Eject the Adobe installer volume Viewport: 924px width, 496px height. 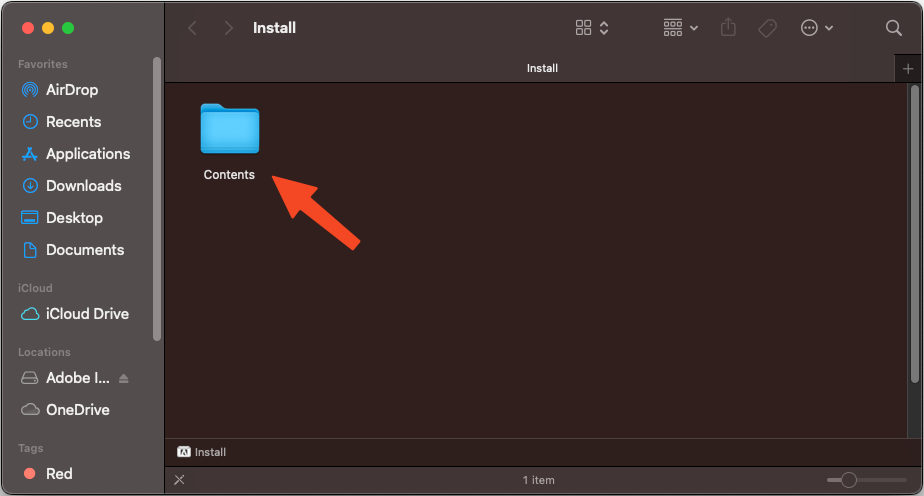coord(124,378)
